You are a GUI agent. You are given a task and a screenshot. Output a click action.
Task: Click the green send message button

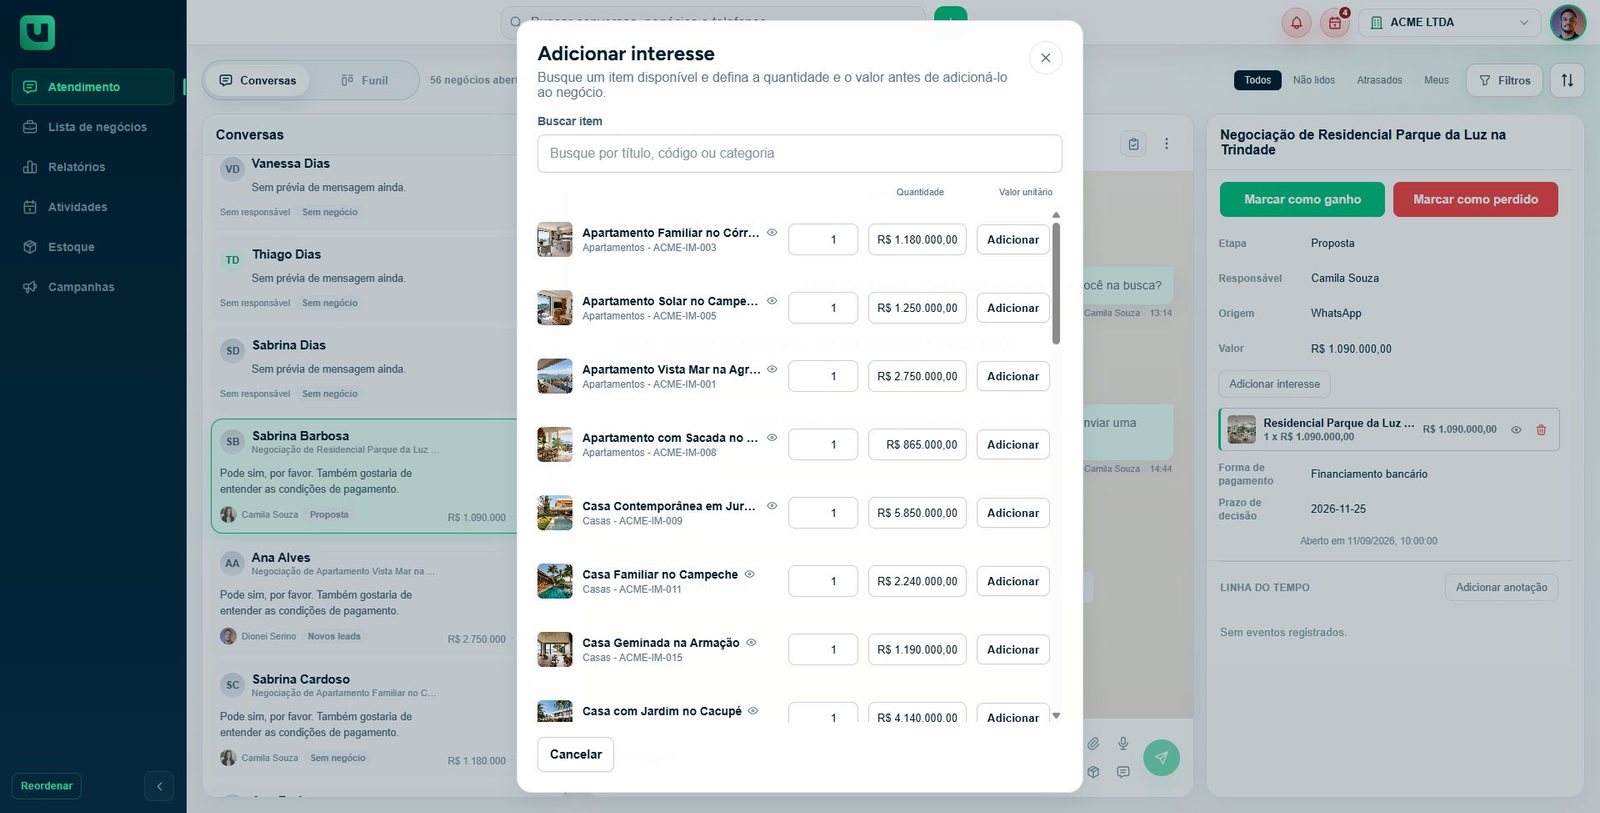coord(1161,758)
